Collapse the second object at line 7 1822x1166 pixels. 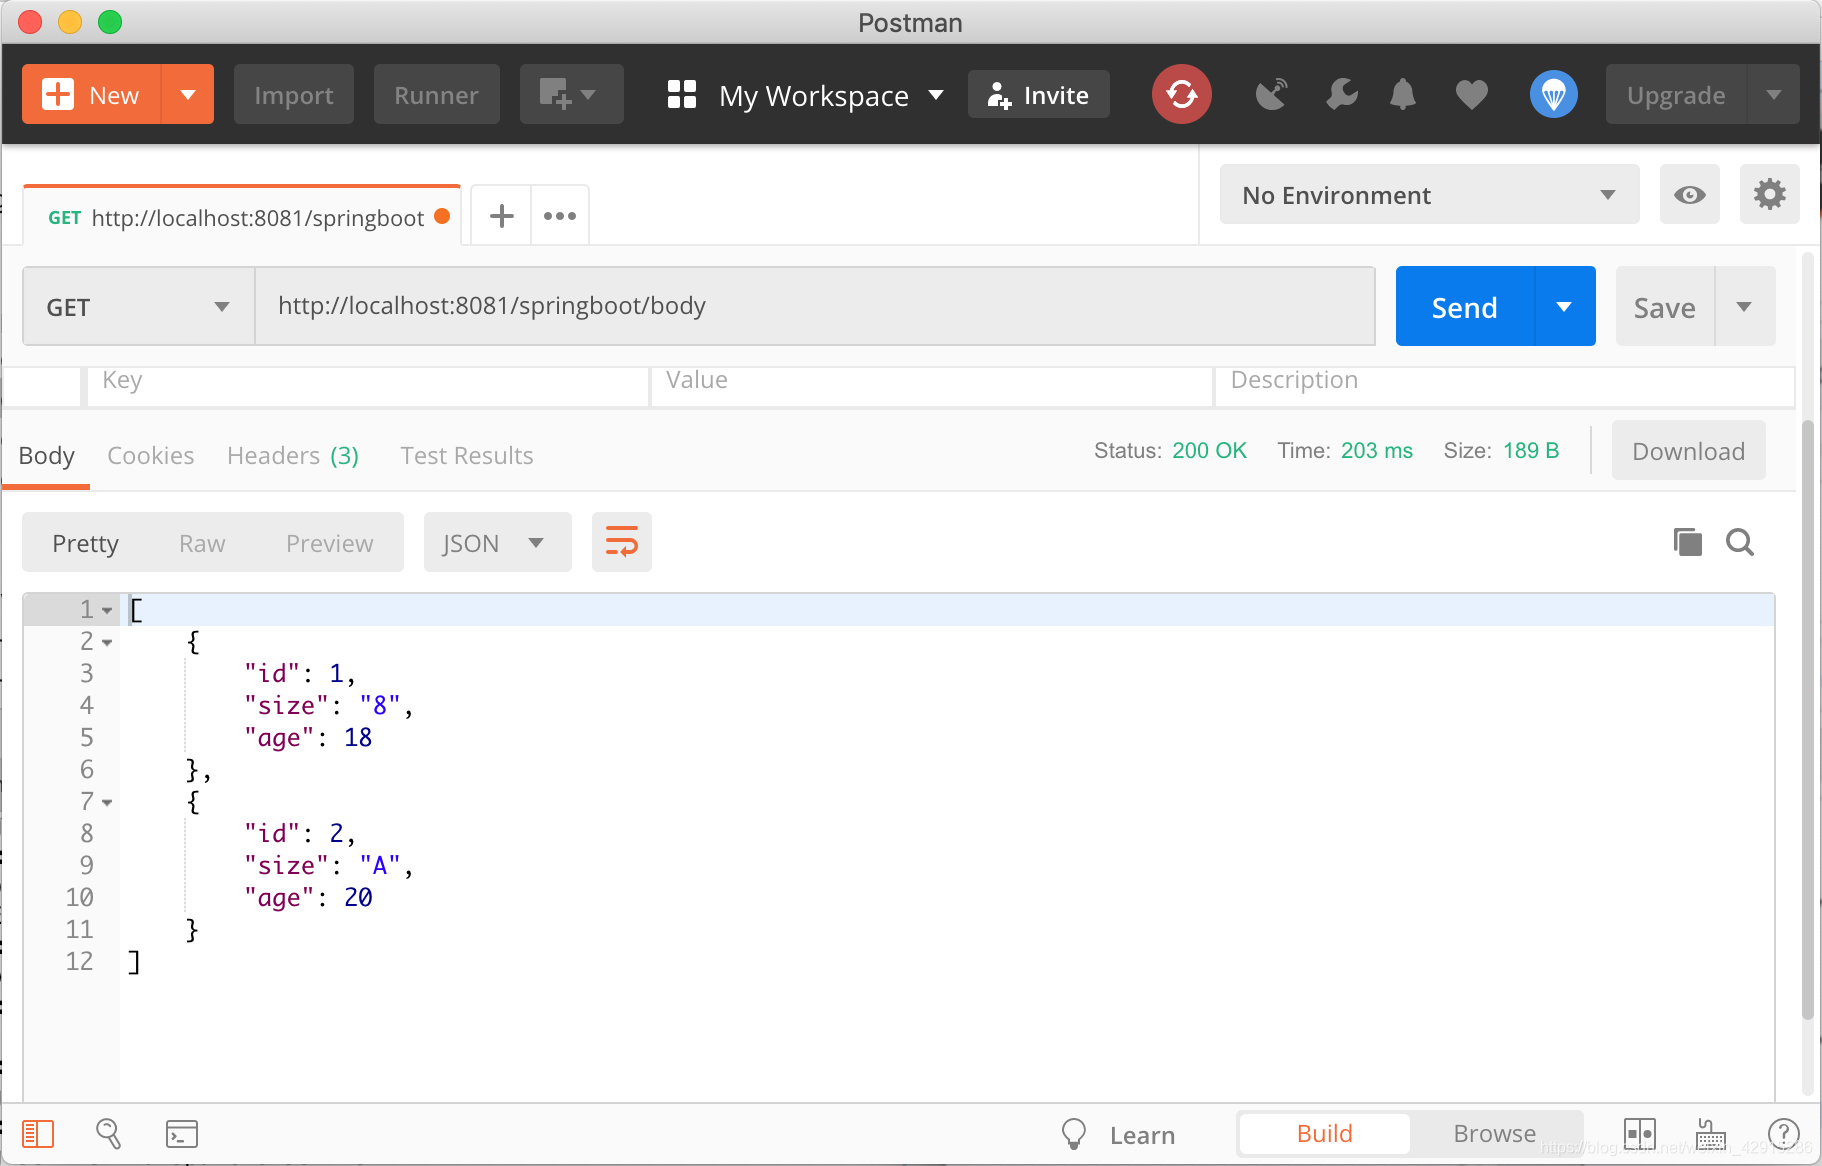coord(107,802)
